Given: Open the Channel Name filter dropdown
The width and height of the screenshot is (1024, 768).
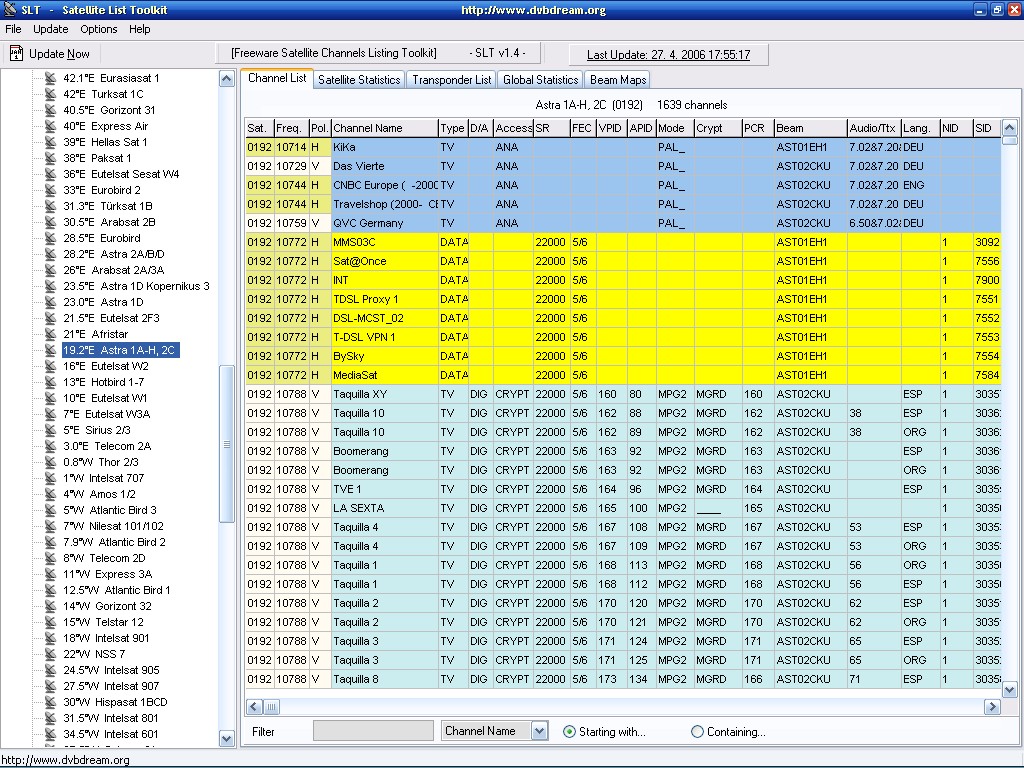Looking at the screenshot, I should tap(539, 731).
